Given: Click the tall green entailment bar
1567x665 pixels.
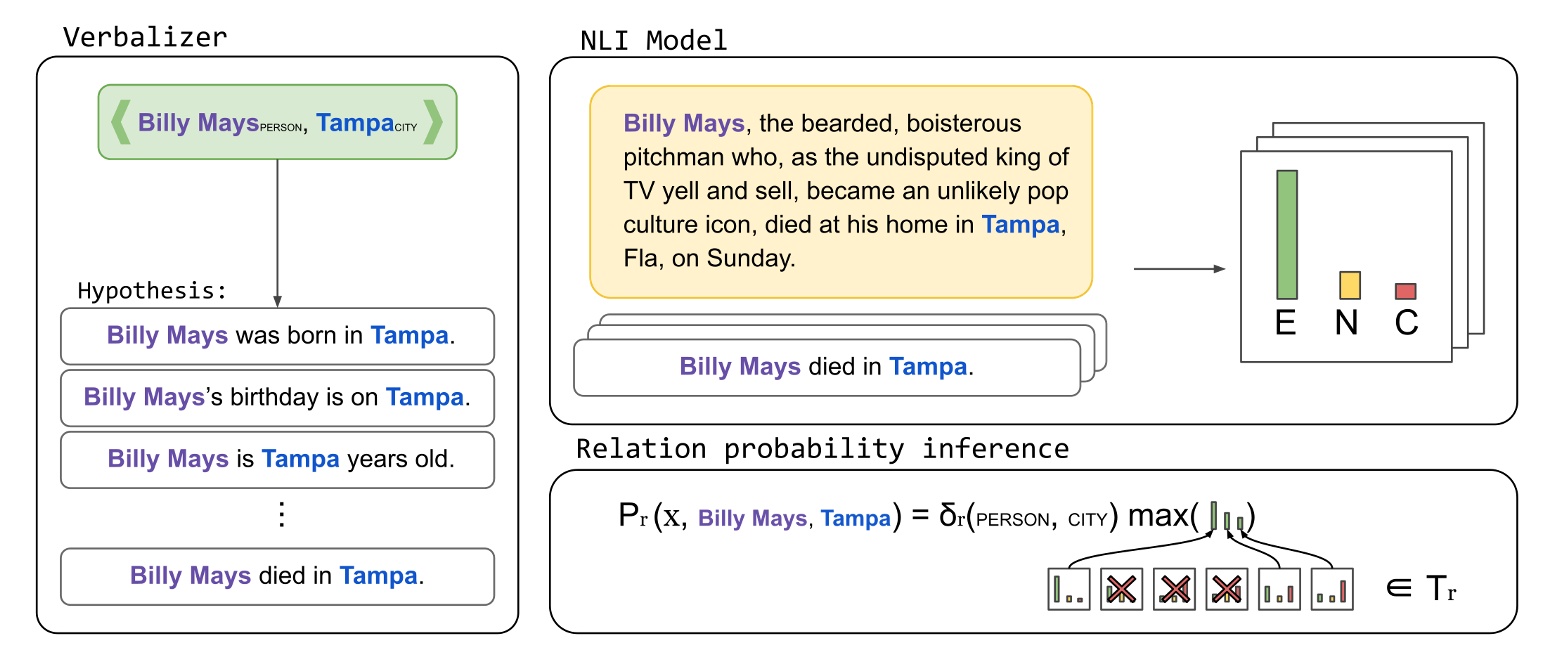Looking at the screenshot, I should click(x=1286, y=234).
